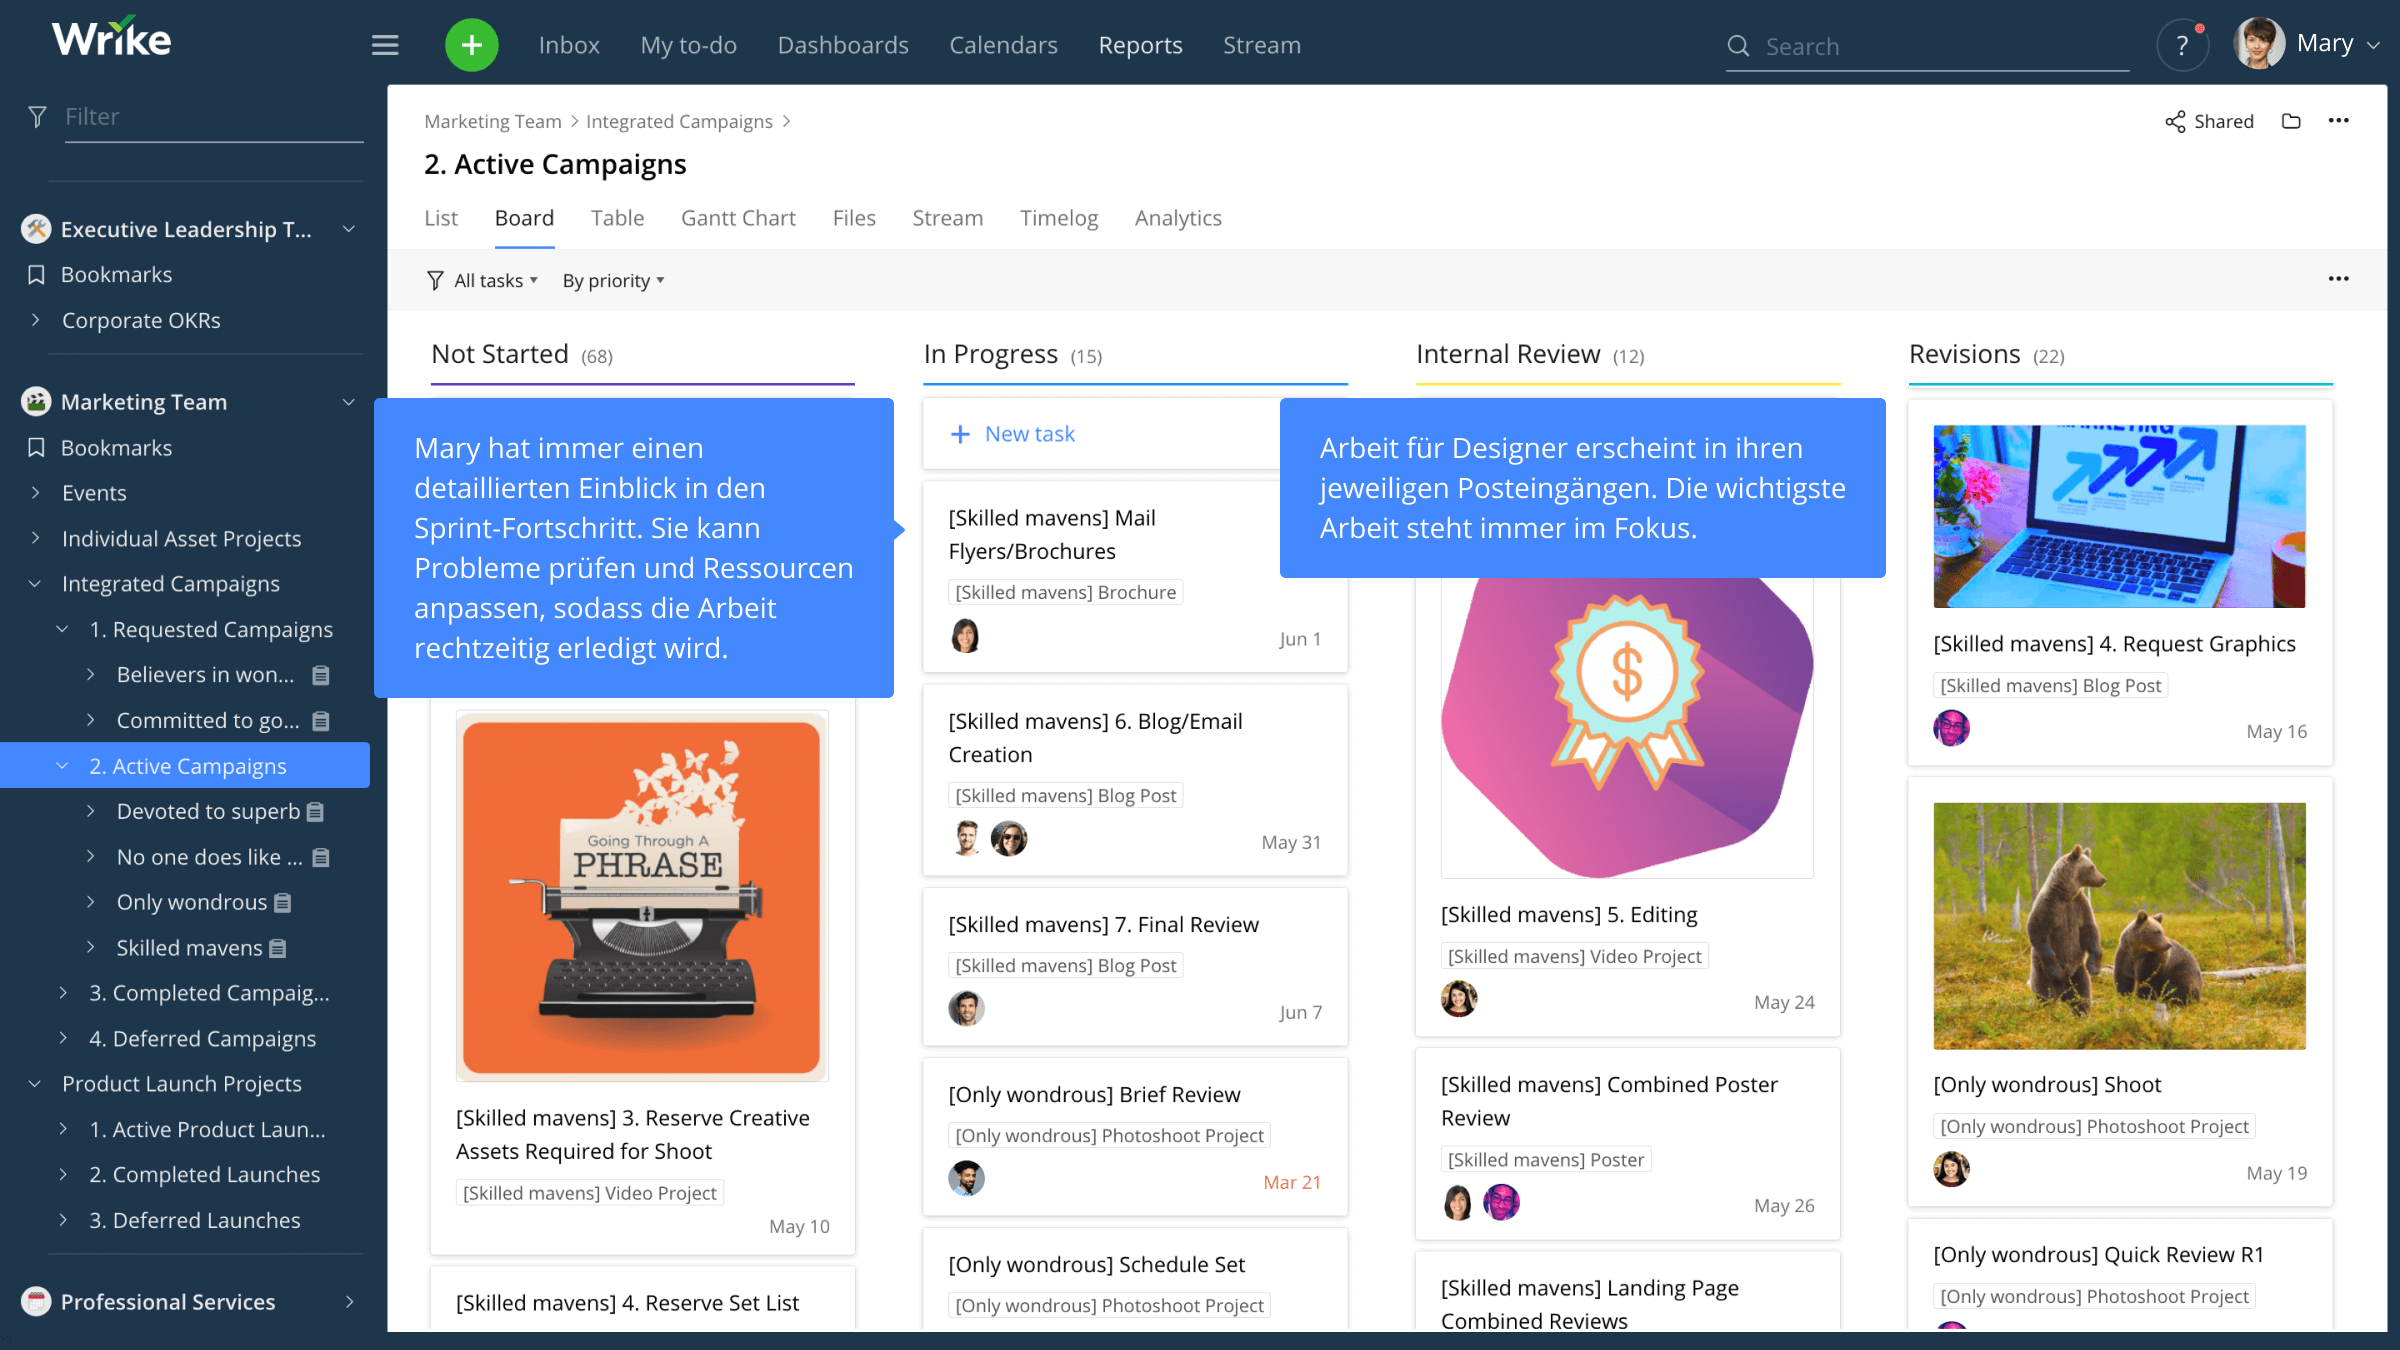
Task: Select 4. Deferred Campaigns in sidebar
Action: 202,1039
